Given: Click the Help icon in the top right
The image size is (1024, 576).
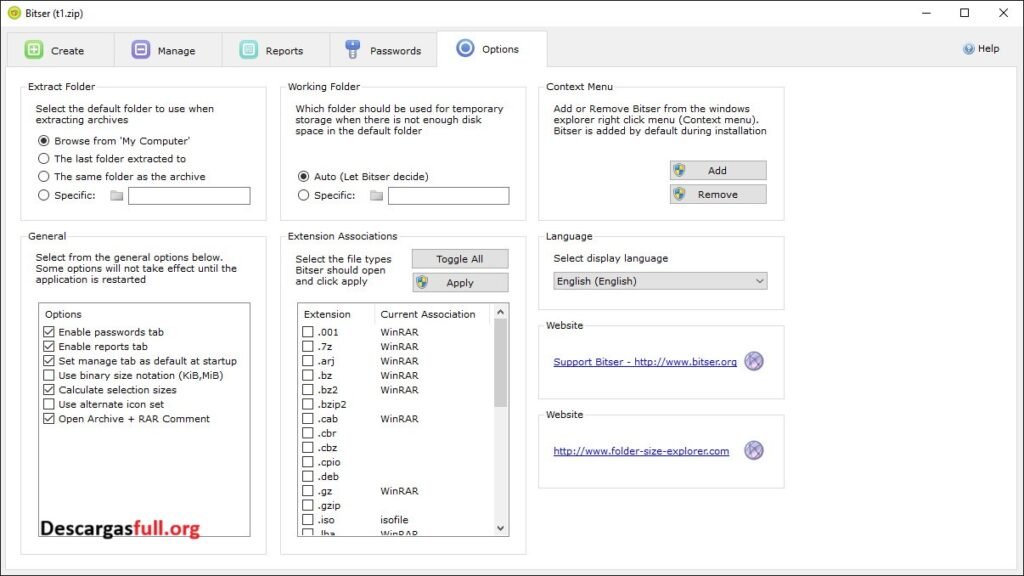Looking at the screenshot, I should point(966,48).
